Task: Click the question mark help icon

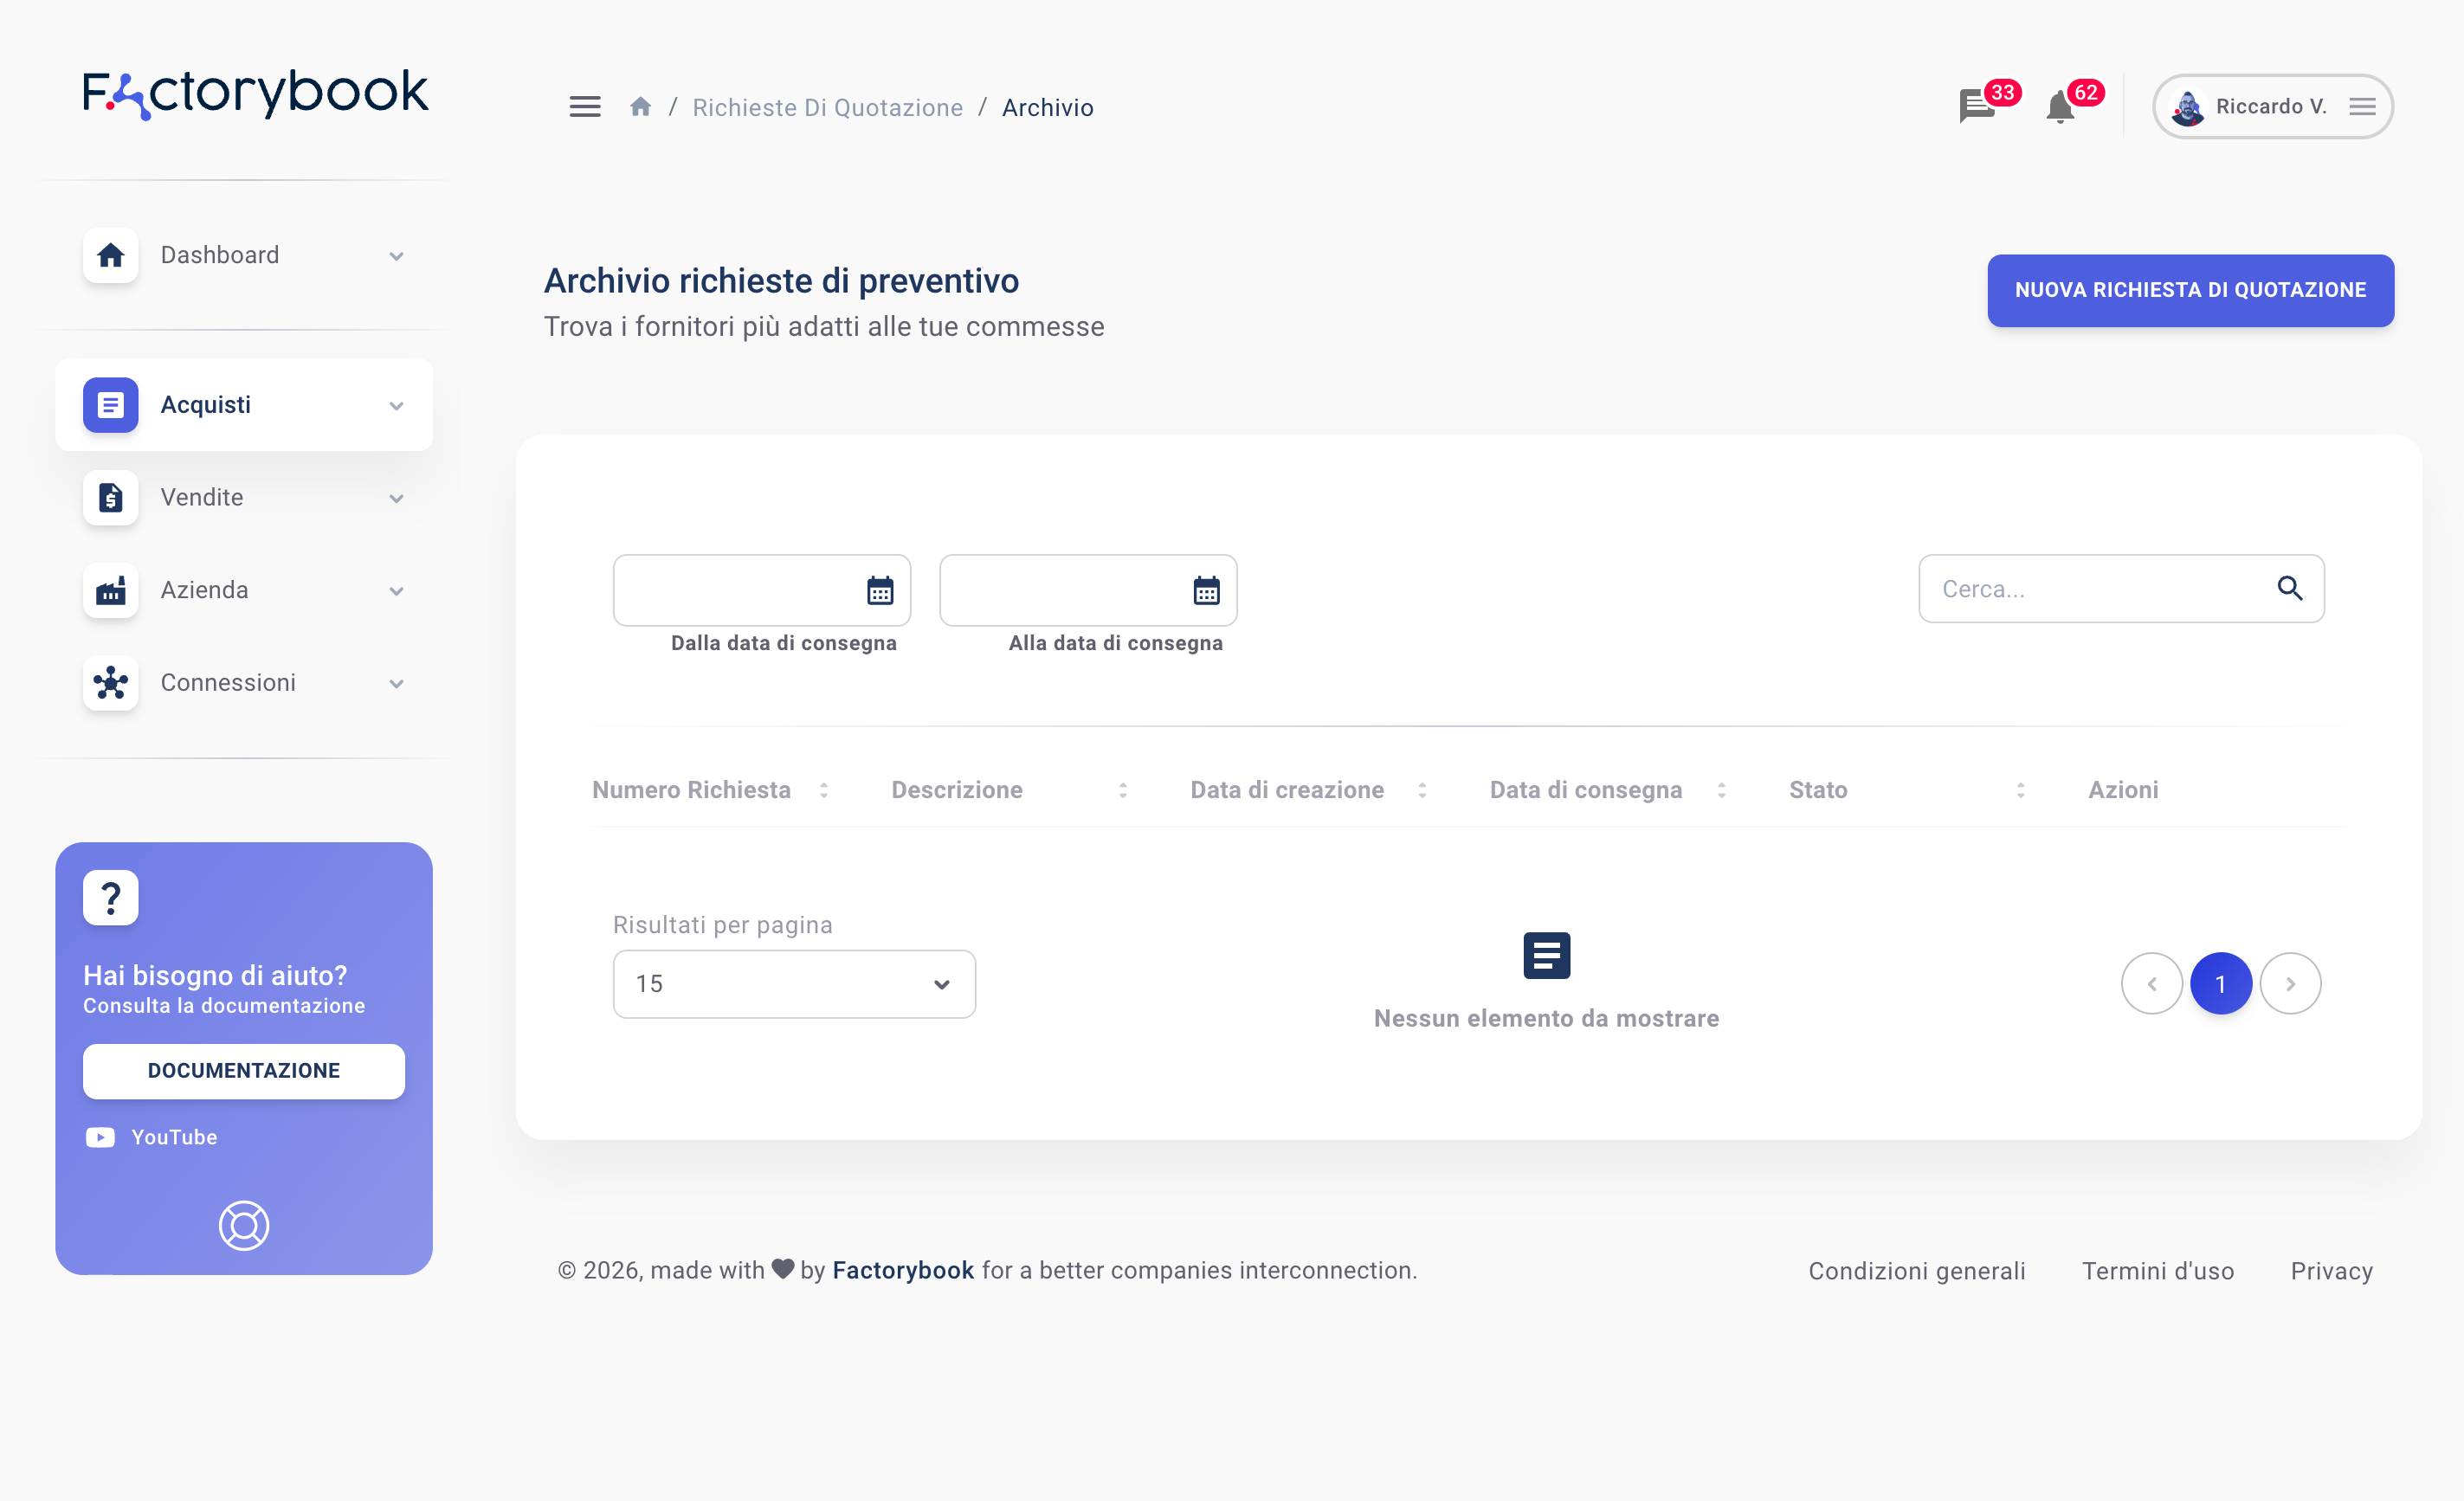Action: click(x=111, y=897)
